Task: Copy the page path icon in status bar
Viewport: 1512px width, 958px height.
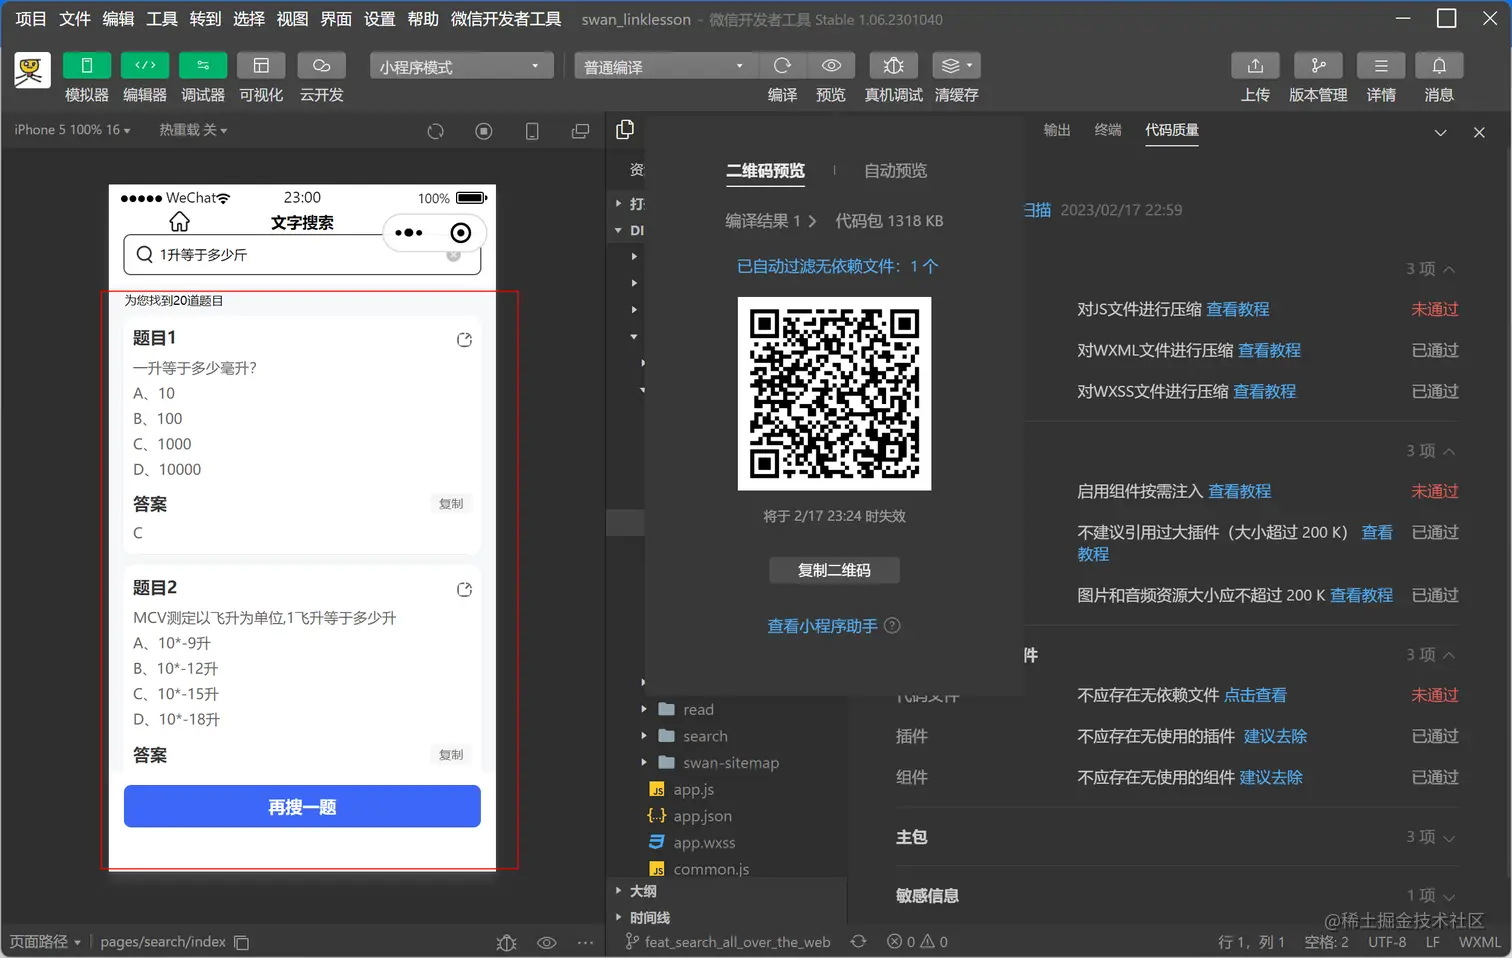Action: (241, 942)
